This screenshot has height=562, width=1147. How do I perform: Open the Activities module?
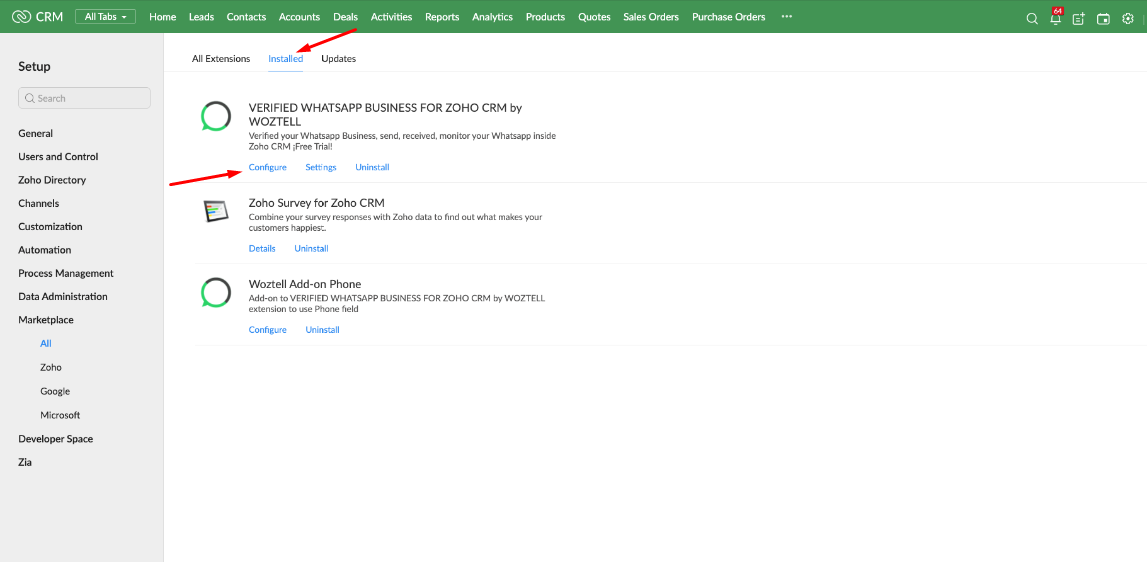(391, 17)
